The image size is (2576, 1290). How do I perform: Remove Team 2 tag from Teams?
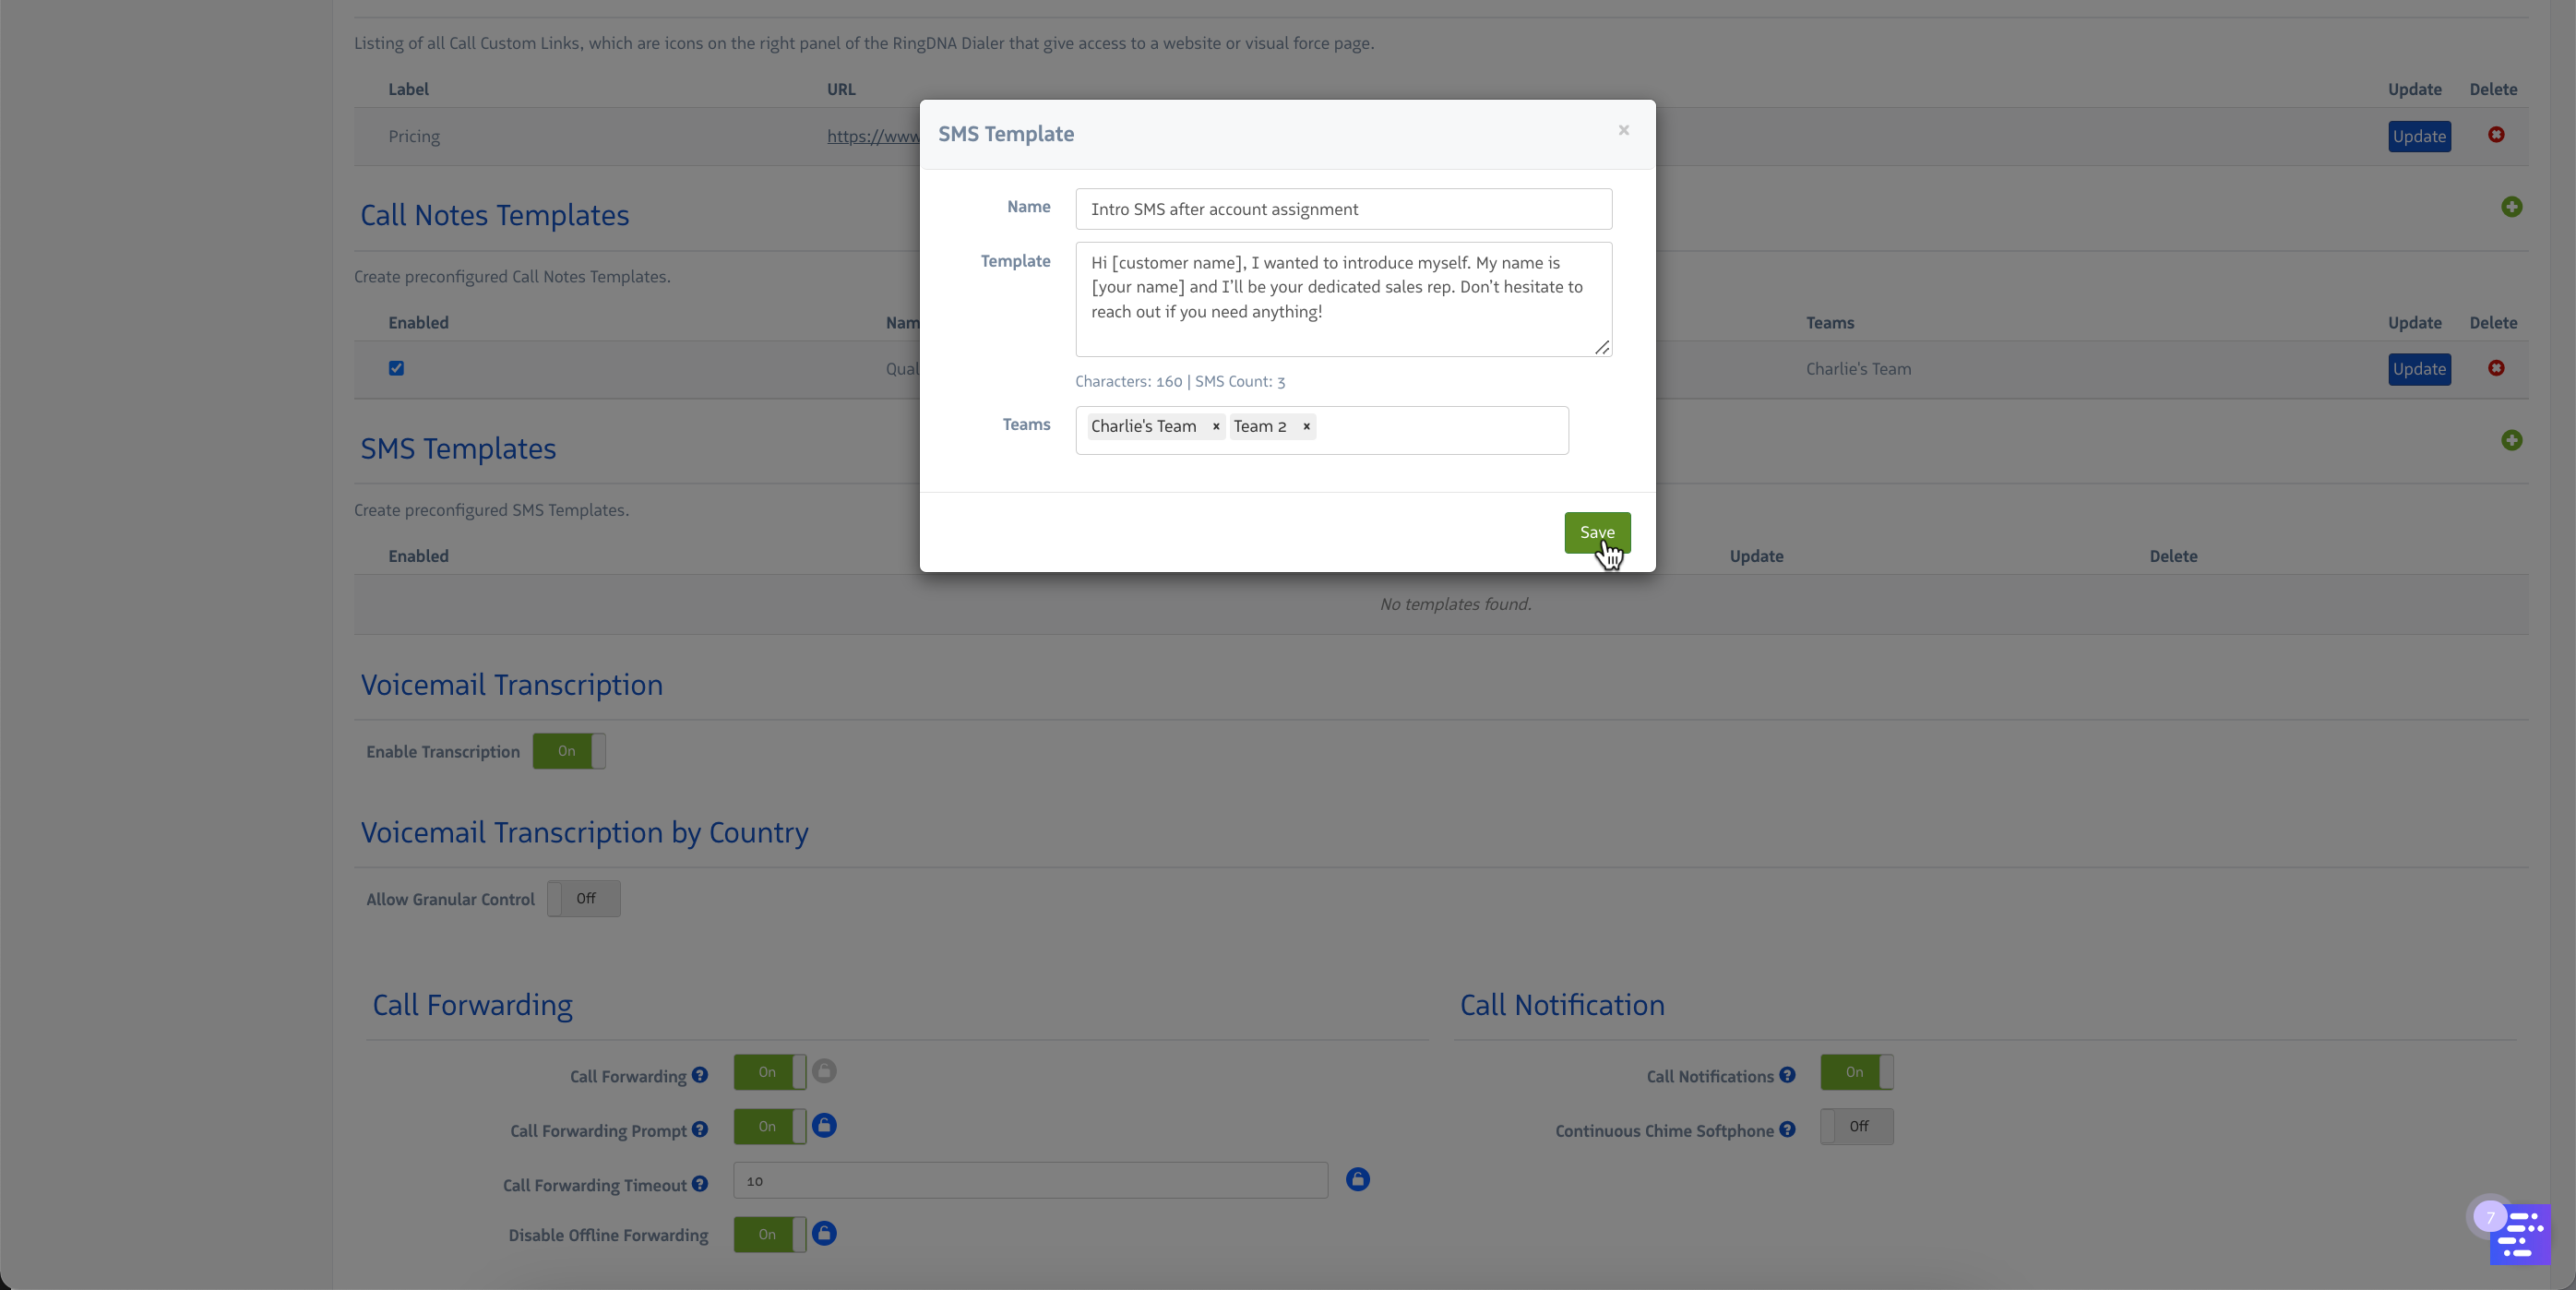click(1306, 426)
